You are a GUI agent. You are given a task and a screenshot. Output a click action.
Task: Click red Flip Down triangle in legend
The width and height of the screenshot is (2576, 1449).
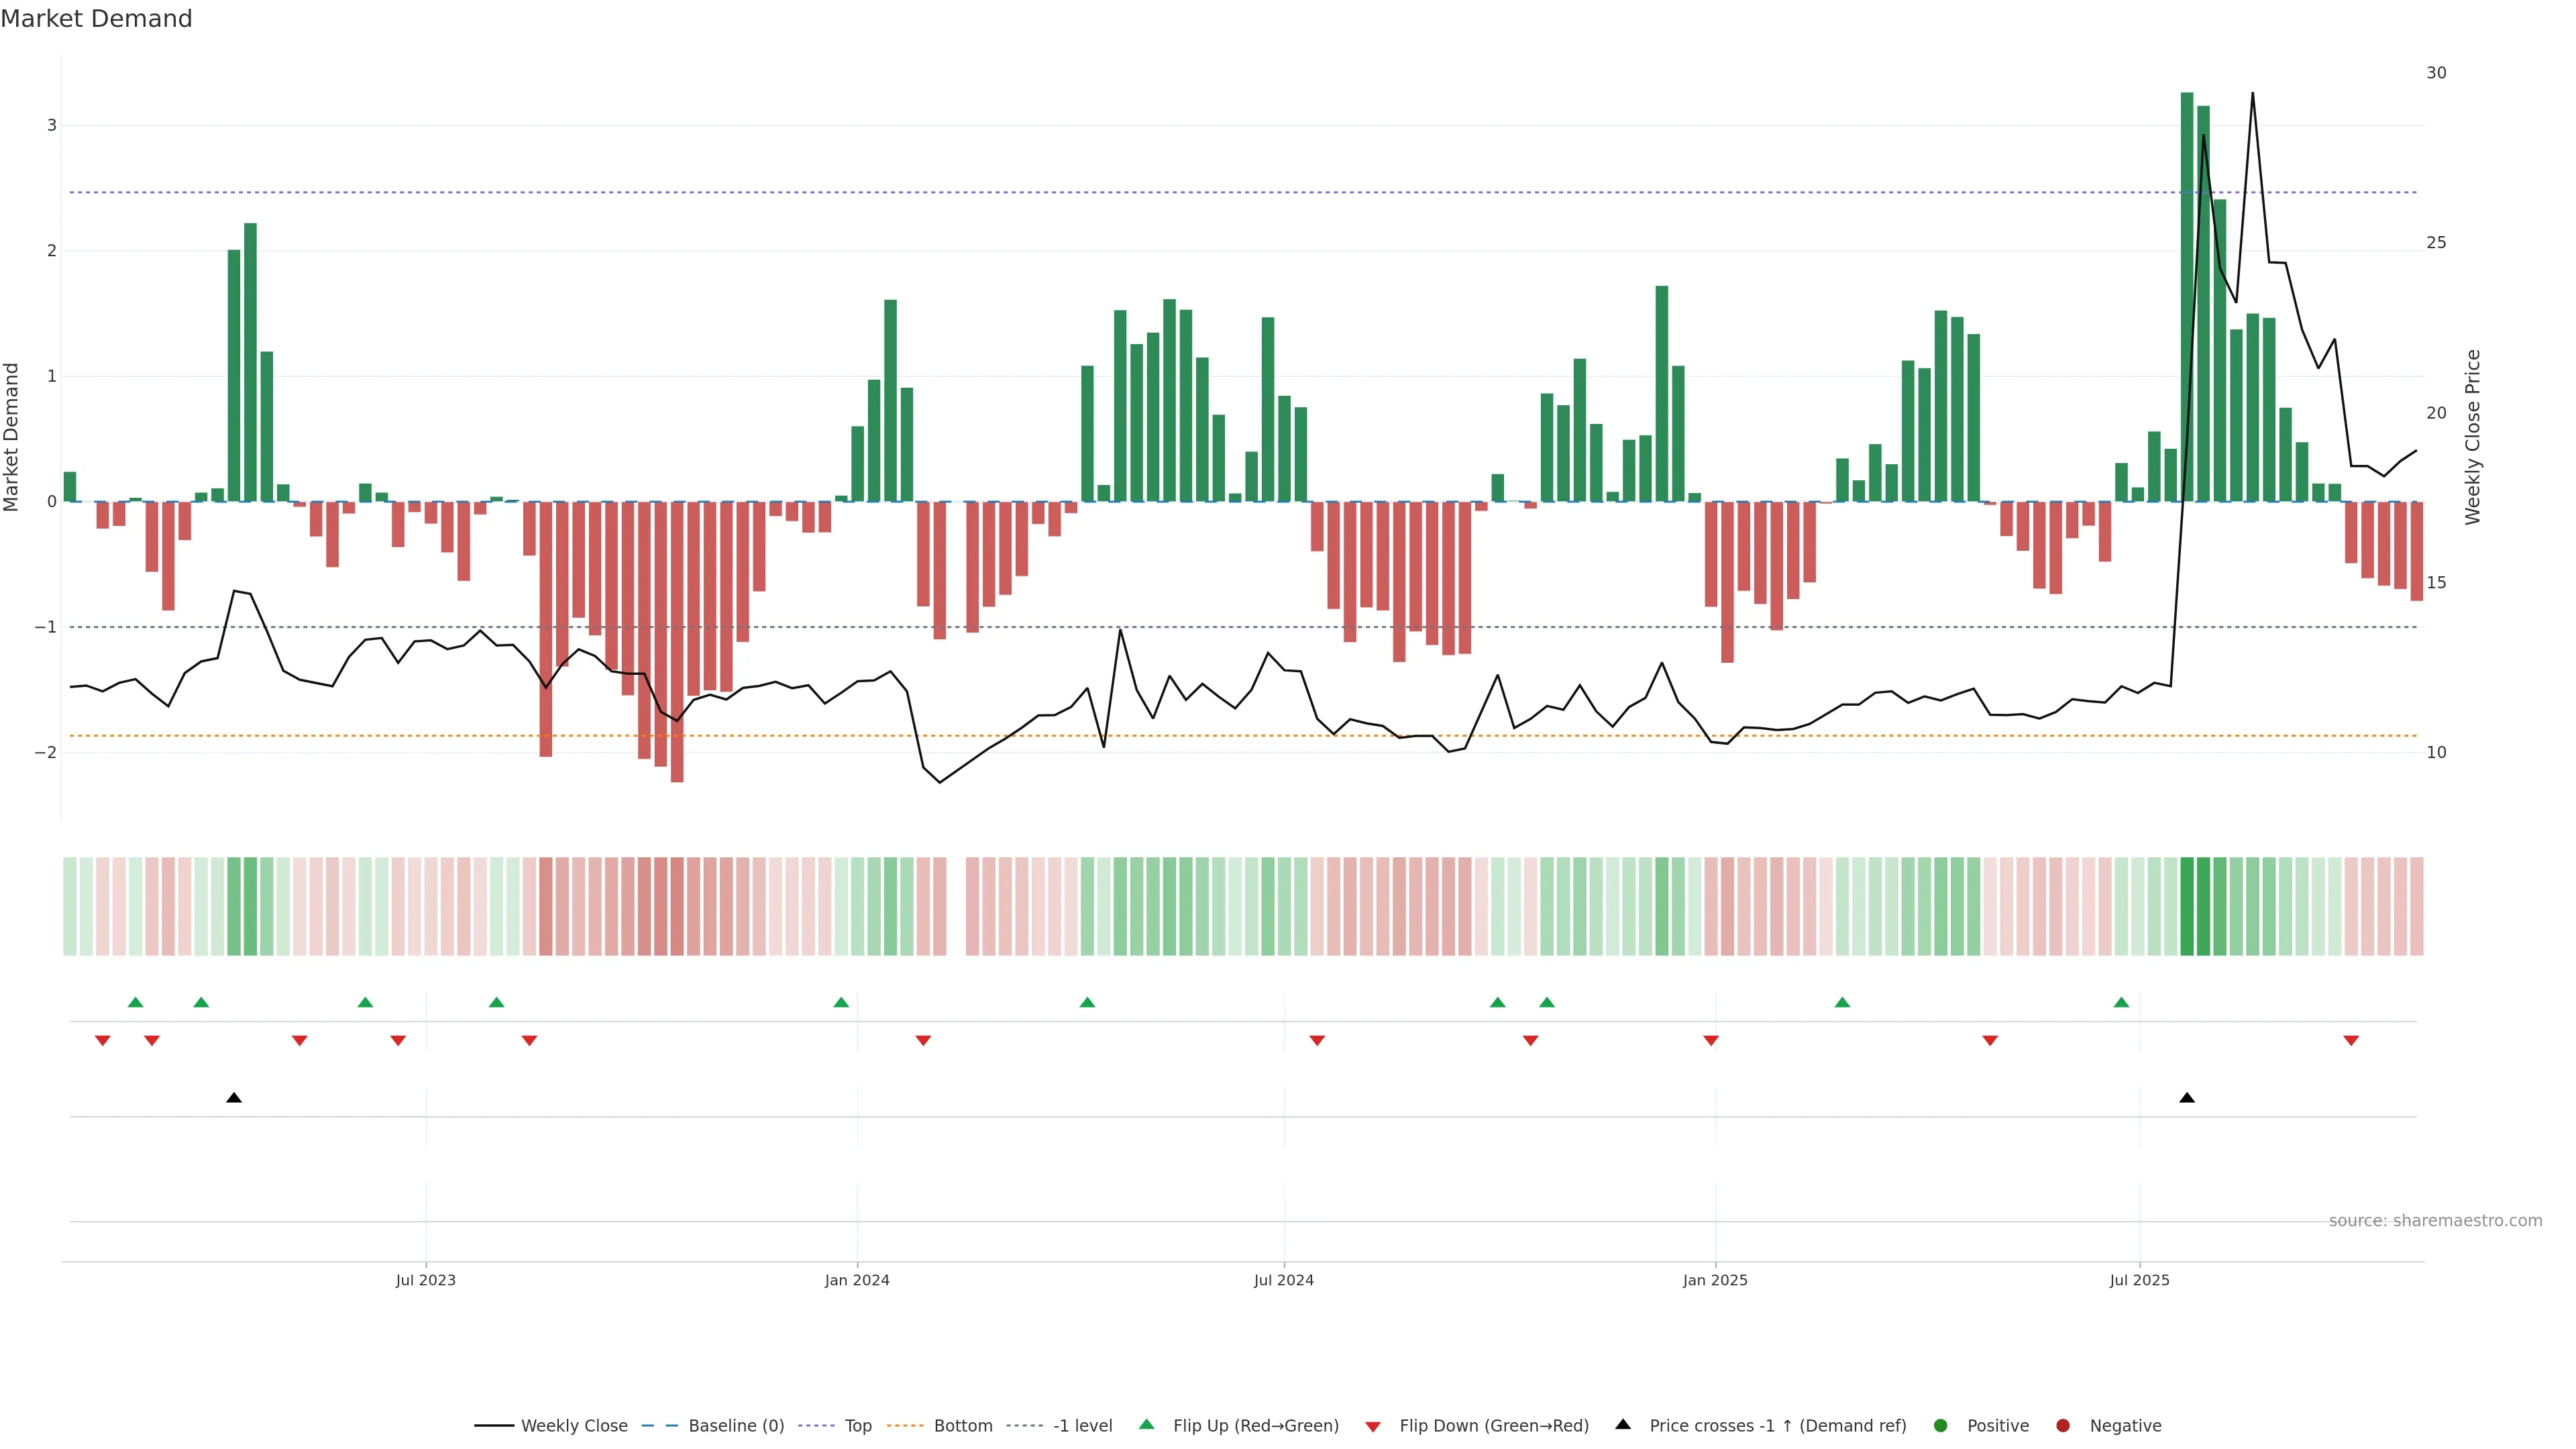[x=1373, y=1426]
